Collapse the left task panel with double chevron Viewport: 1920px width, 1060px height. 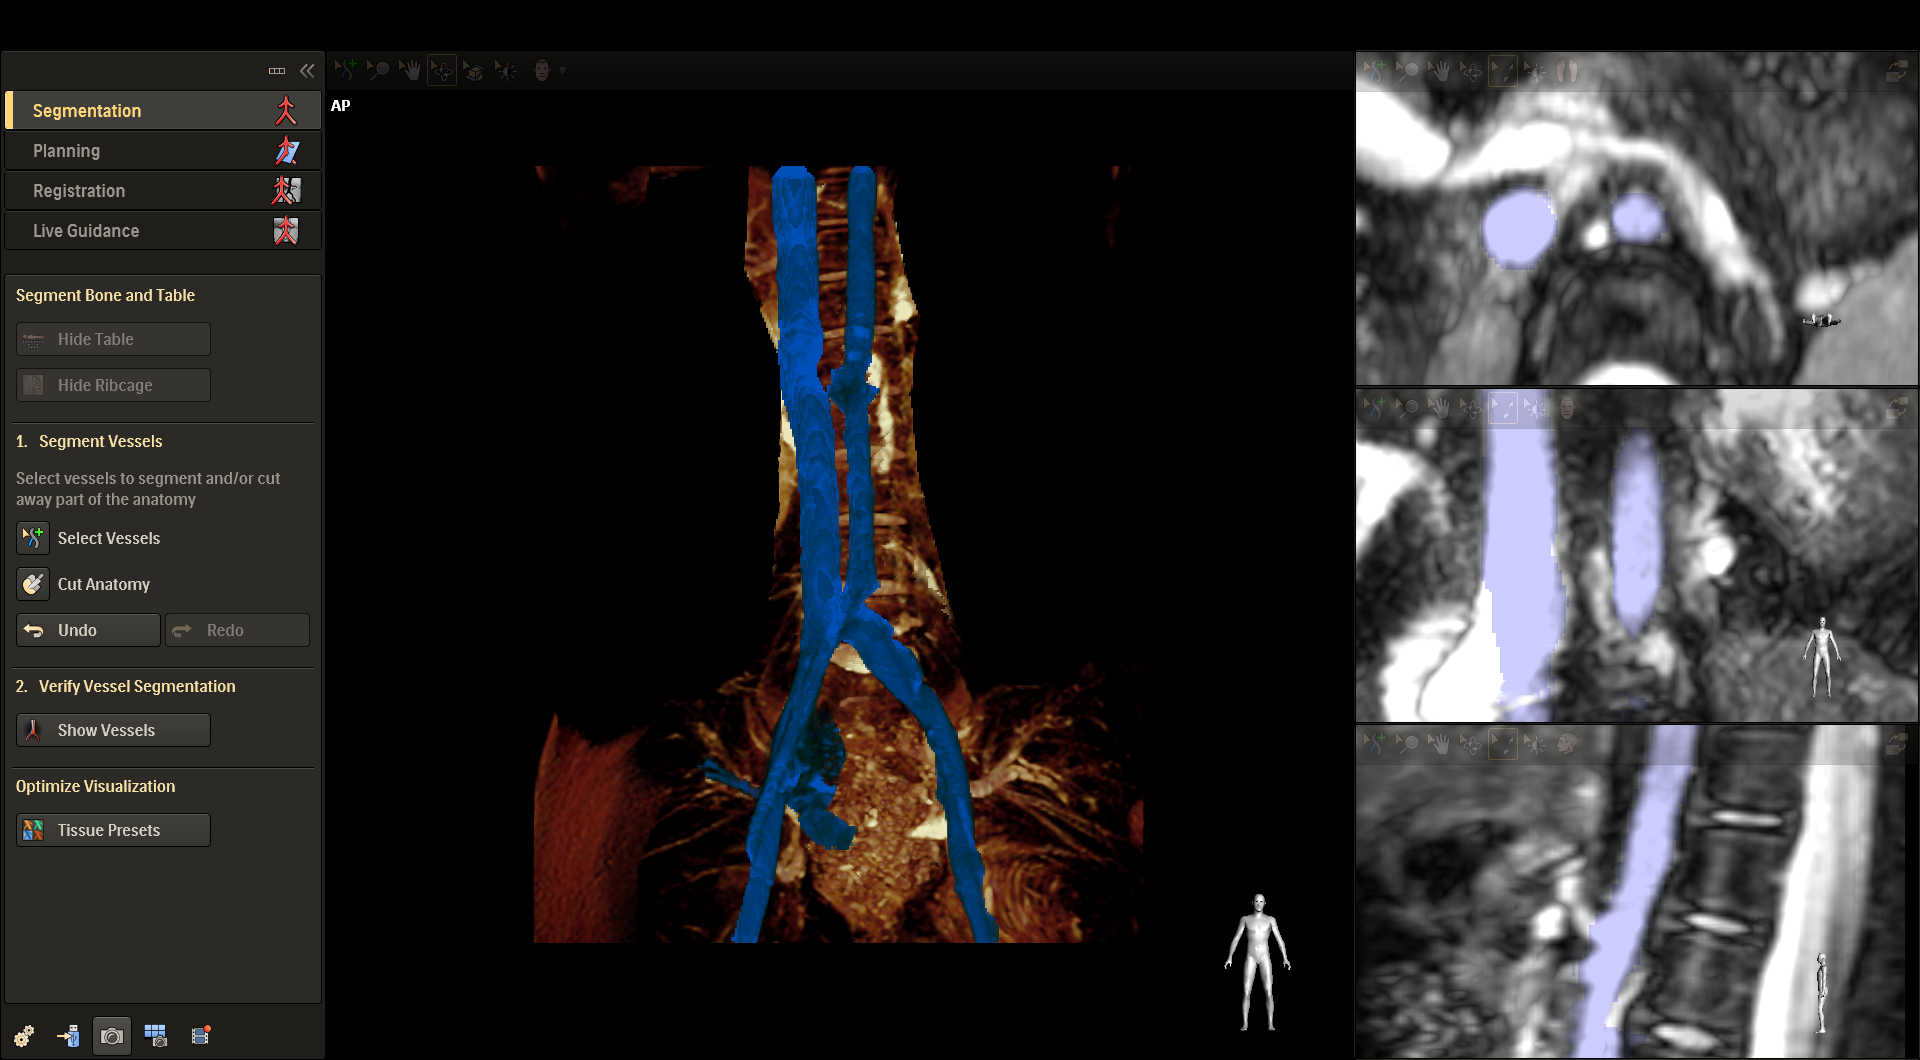[x=307, y=70]
